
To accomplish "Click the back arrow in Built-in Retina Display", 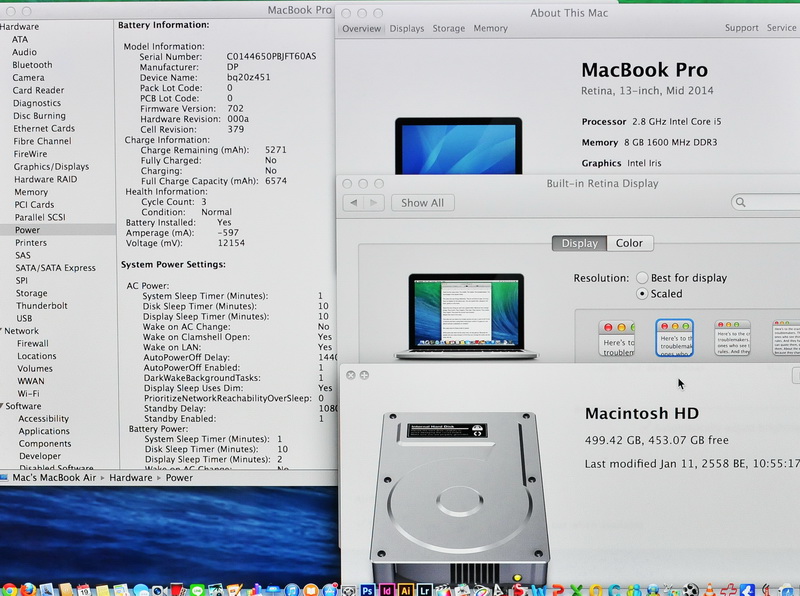I will pos(353,203).
